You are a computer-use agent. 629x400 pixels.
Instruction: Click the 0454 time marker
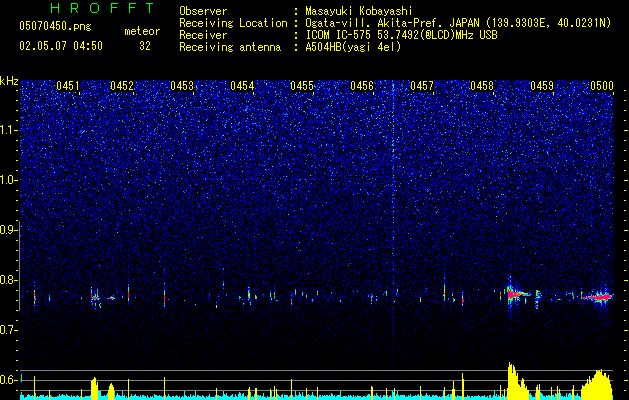point(242,86)
